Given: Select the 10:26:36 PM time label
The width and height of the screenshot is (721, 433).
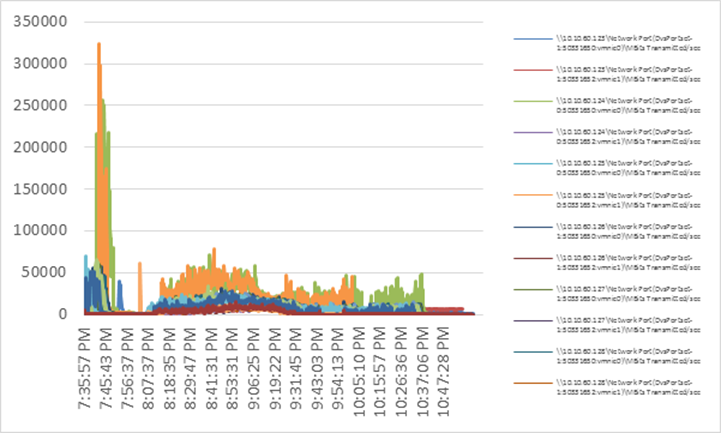Looking at the screenshot, I should tap(402, 372).
